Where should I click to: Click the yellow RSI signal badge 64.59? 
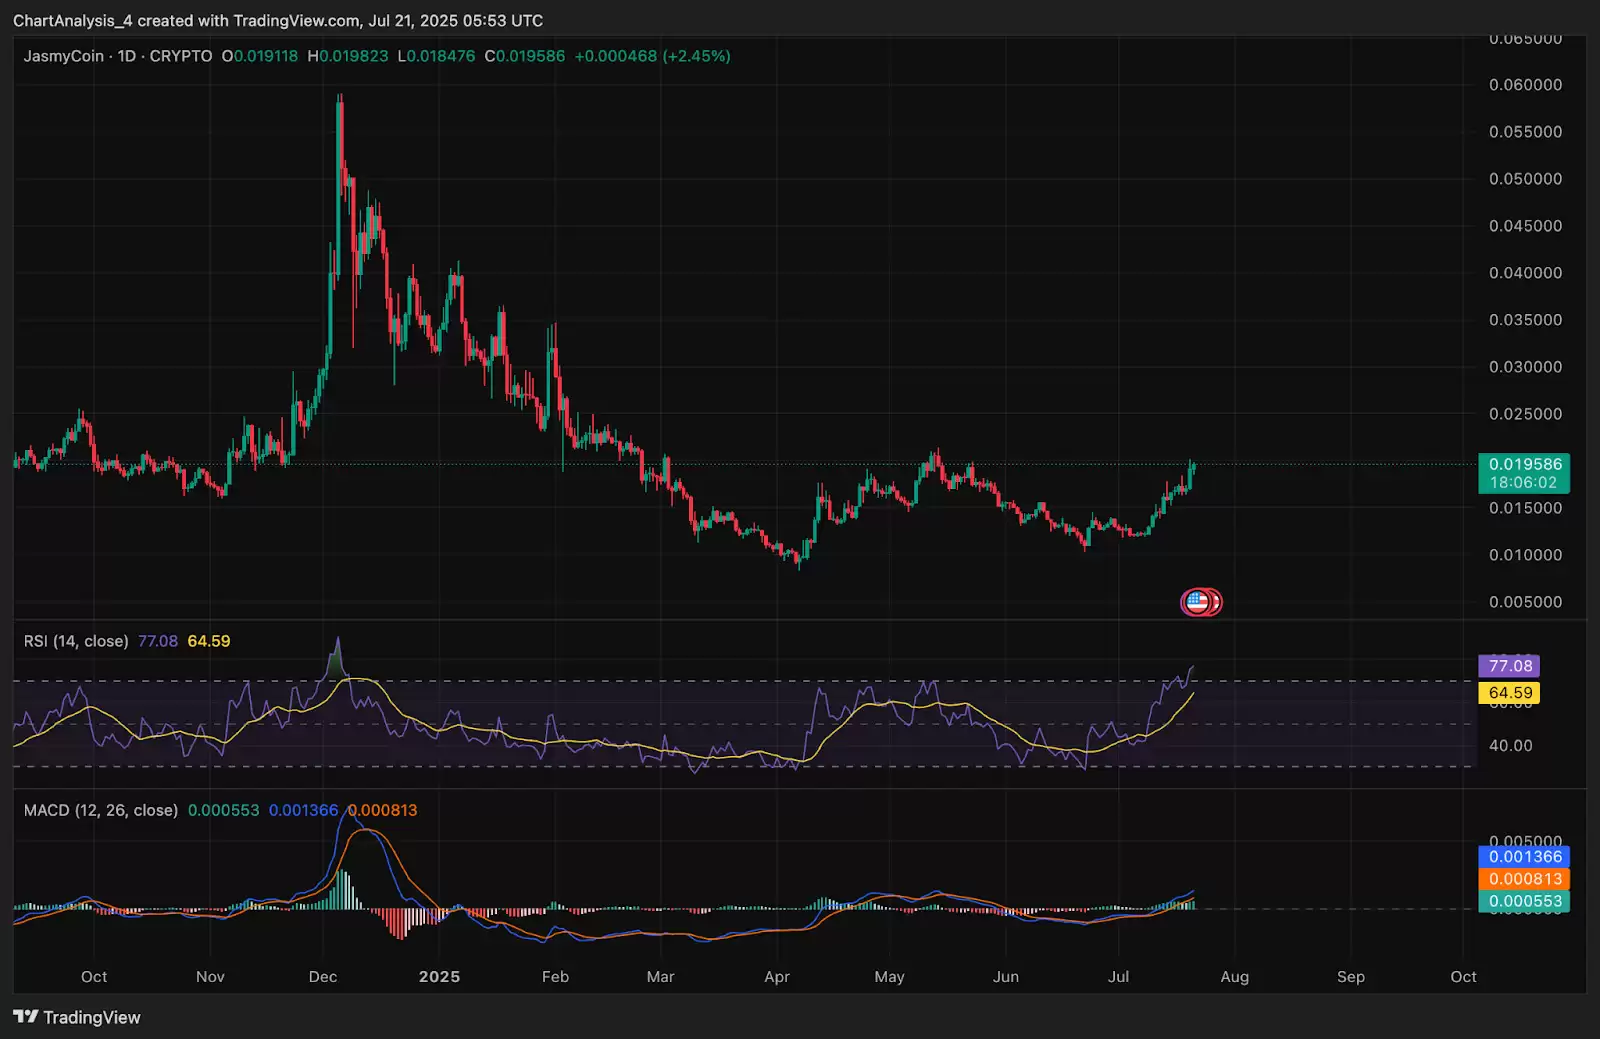click(x=1509, y=692)
